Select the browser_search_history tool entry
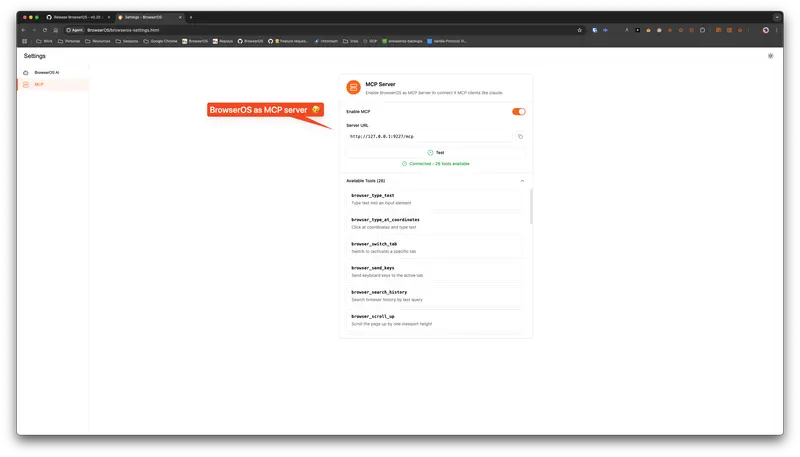The width and height of the screenshot is (800, 457). (436, 296)
